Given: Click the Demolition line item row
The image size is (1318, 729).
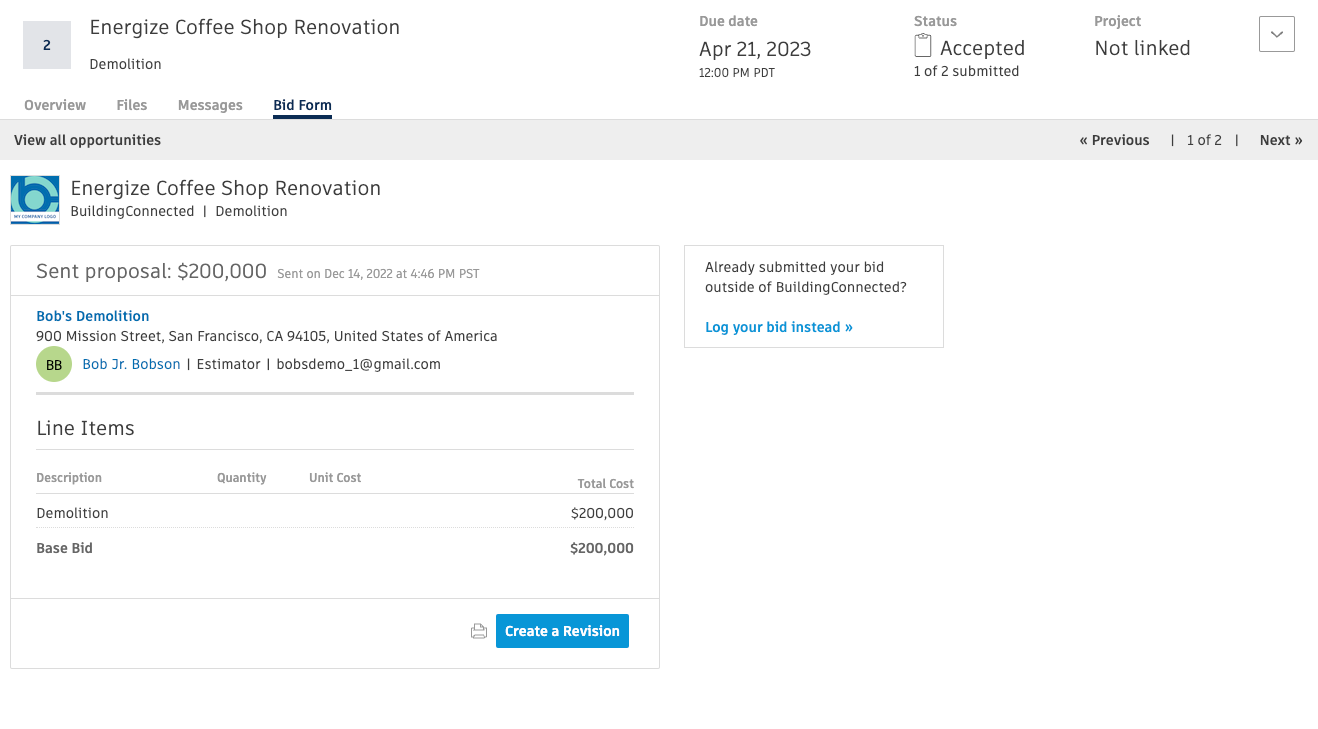Looking at the screenshot, I should click(x=334, y=513).
